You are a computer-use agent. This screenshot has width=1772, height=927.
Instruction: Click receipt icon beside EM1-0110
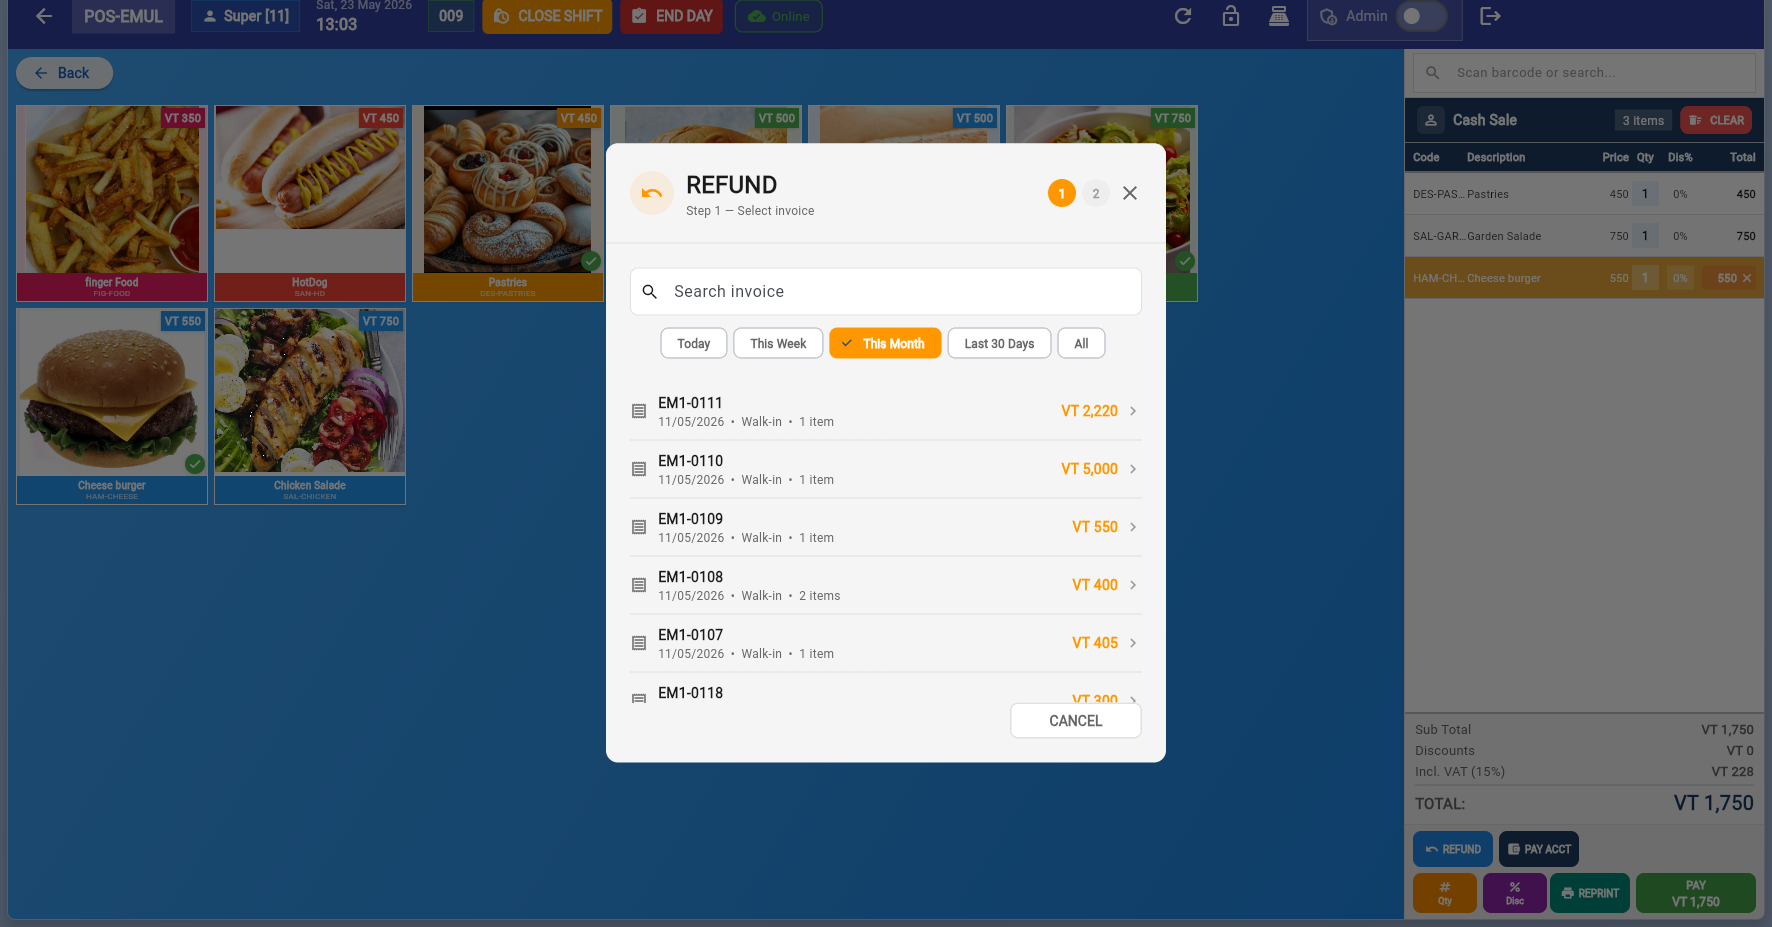click(639, 469)
